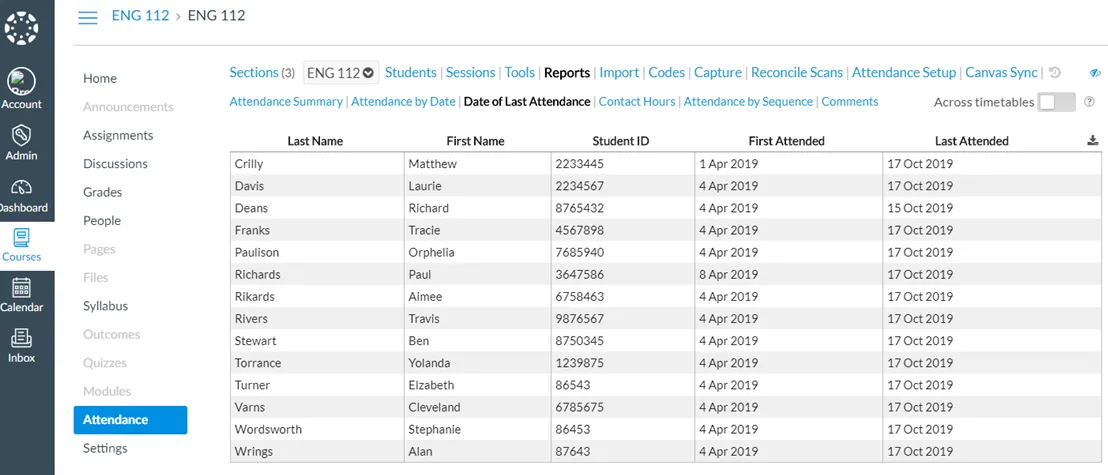Viewport: 1108px width, 475px height.
Task: Open the Capture tab
Action: point(718,72)
